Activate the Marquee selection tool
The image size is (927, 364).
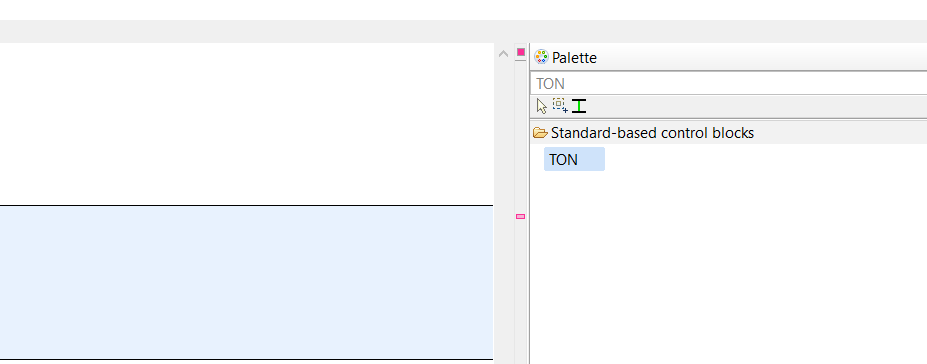pyautogui.click(x=560, y=105)
